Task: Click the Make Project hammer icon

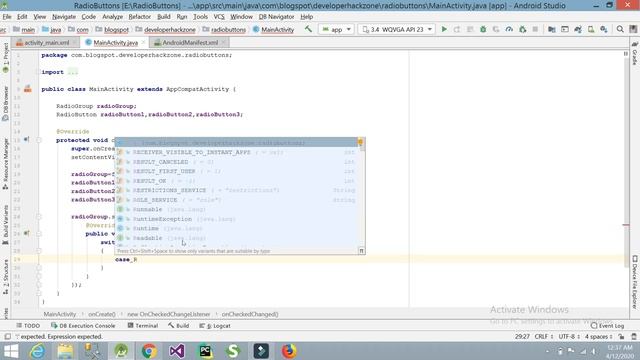Action: (x=308, y=29)
